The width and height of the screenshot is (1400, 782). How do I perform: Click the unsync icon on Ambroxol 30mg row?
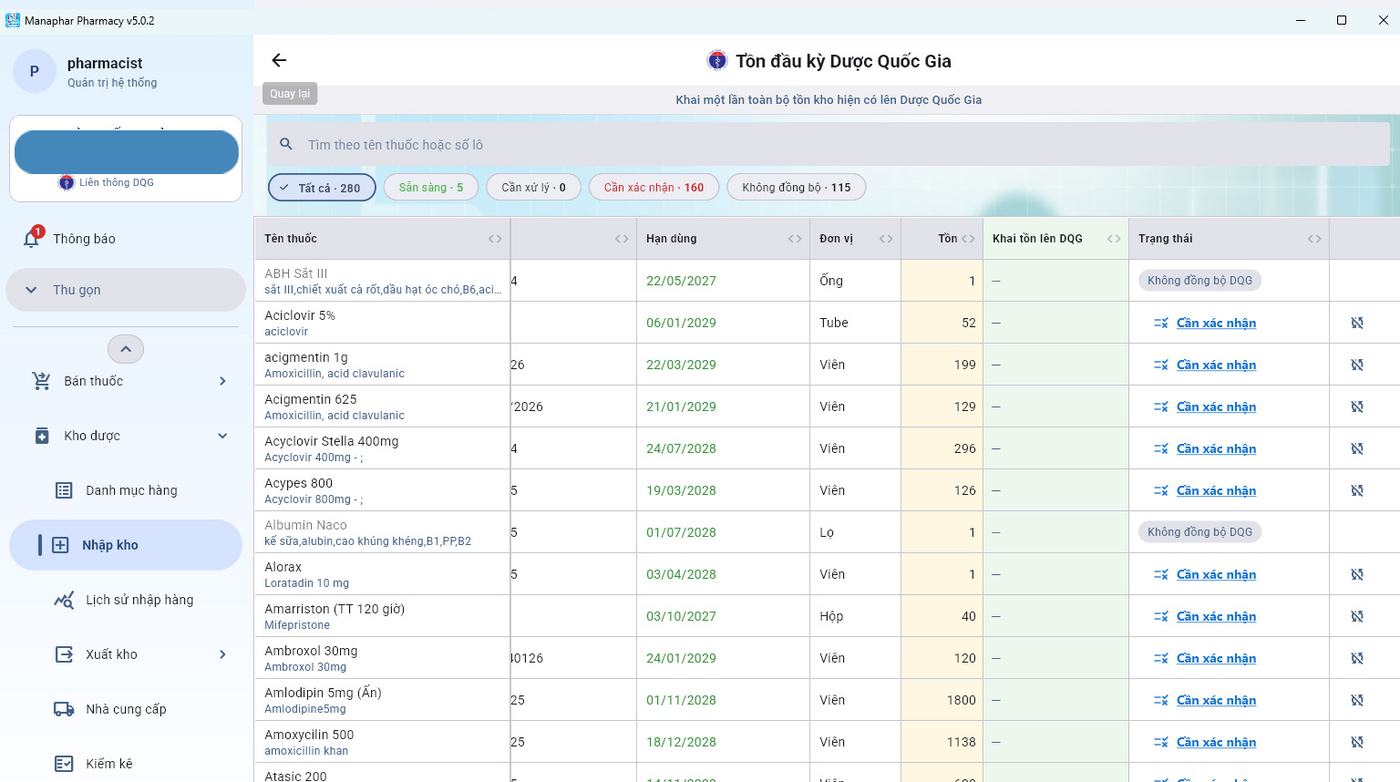tap(1357, 659)
